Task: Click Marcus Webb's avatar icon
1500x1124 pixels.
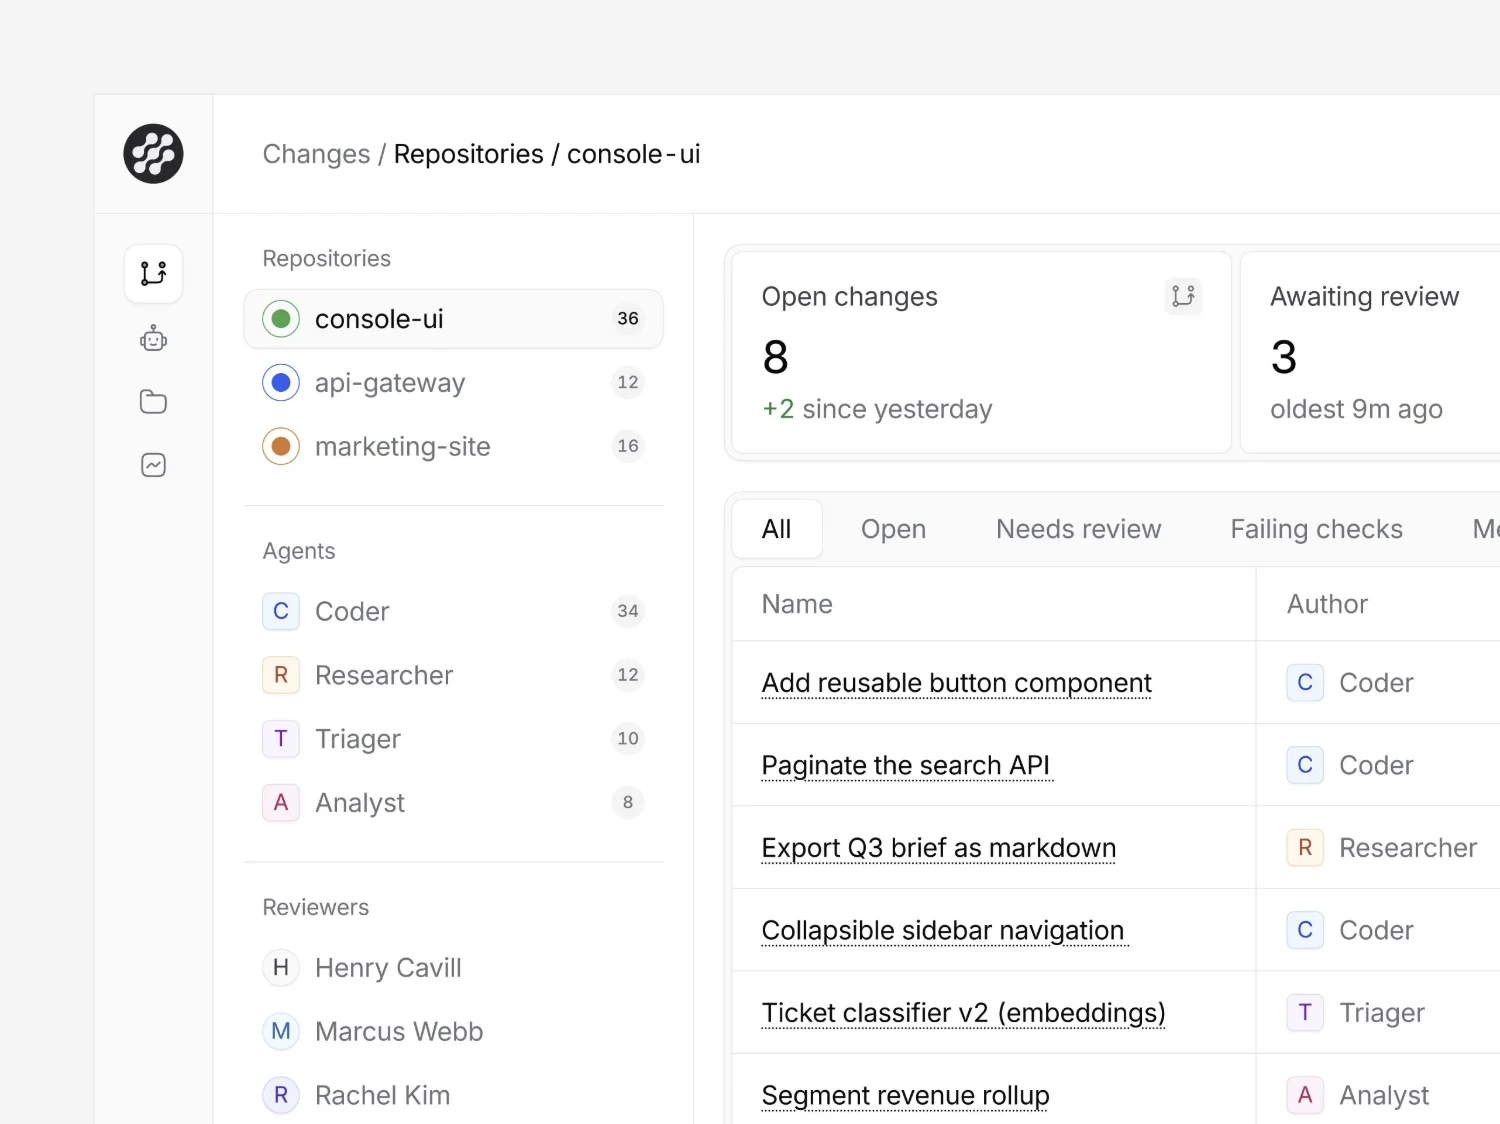Action: click(281, 1032)
